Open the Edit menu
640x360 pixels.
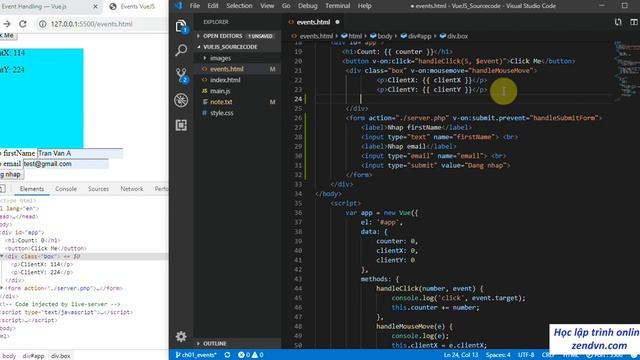213,6
